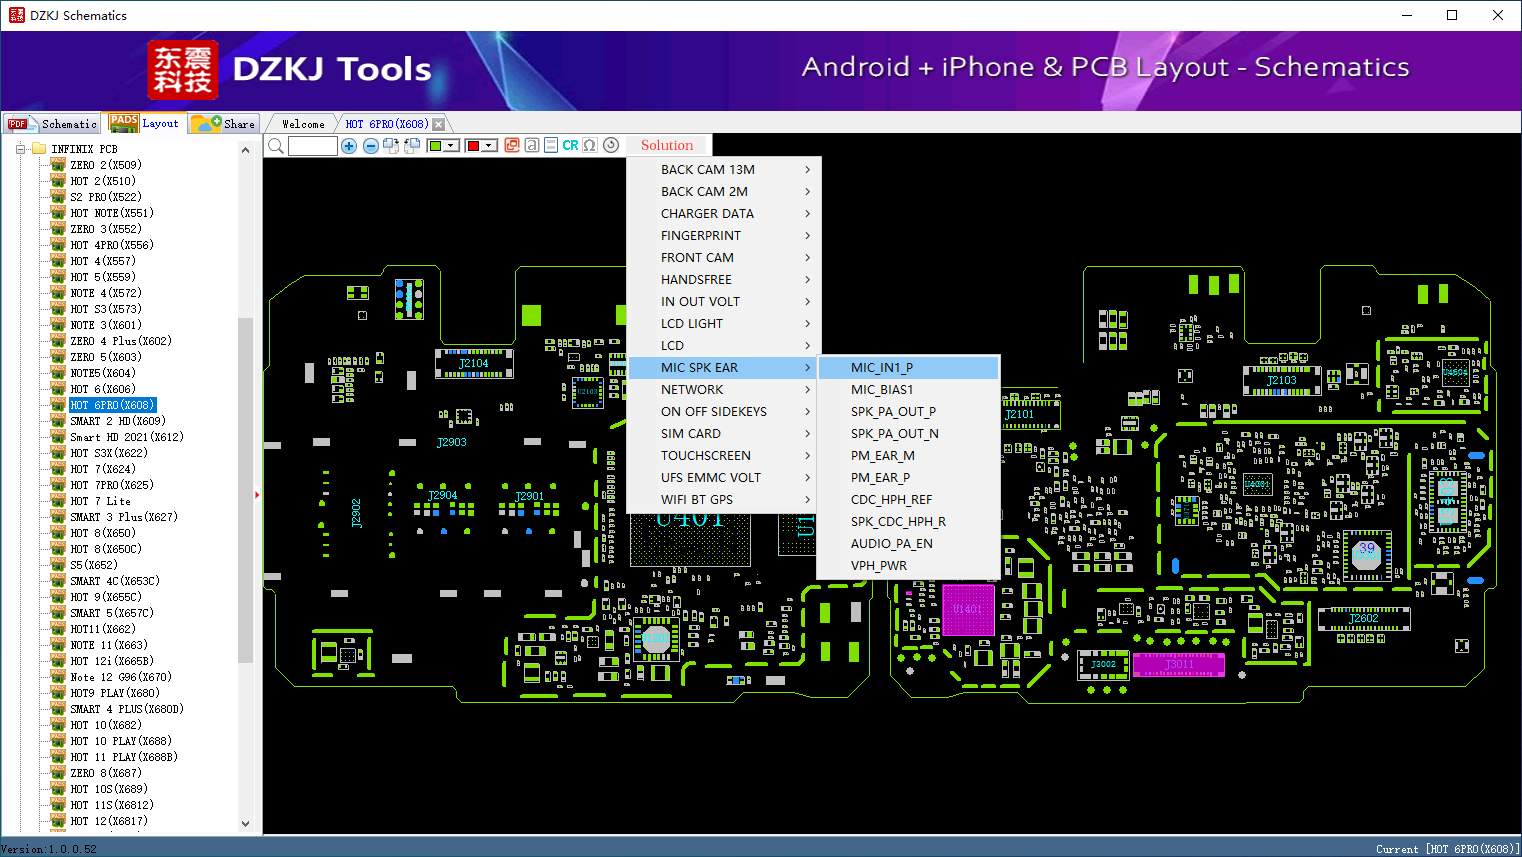The width and height of the screenshot is (1522, 857).
Task: Switch to the Welcome tab
Action: [303, 124]
